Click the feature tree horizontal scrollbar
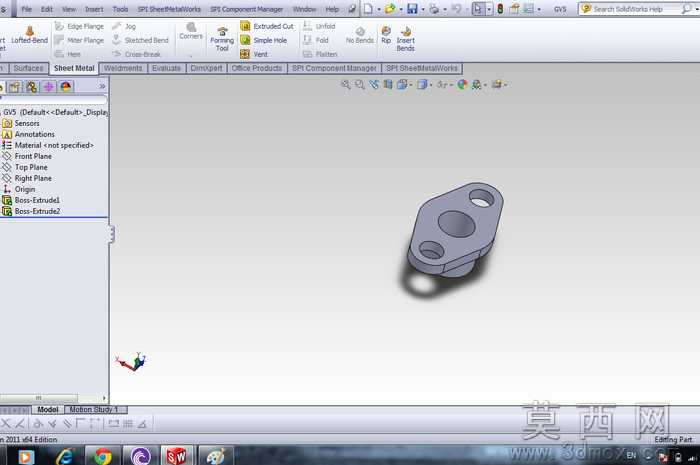 point(38,398)
